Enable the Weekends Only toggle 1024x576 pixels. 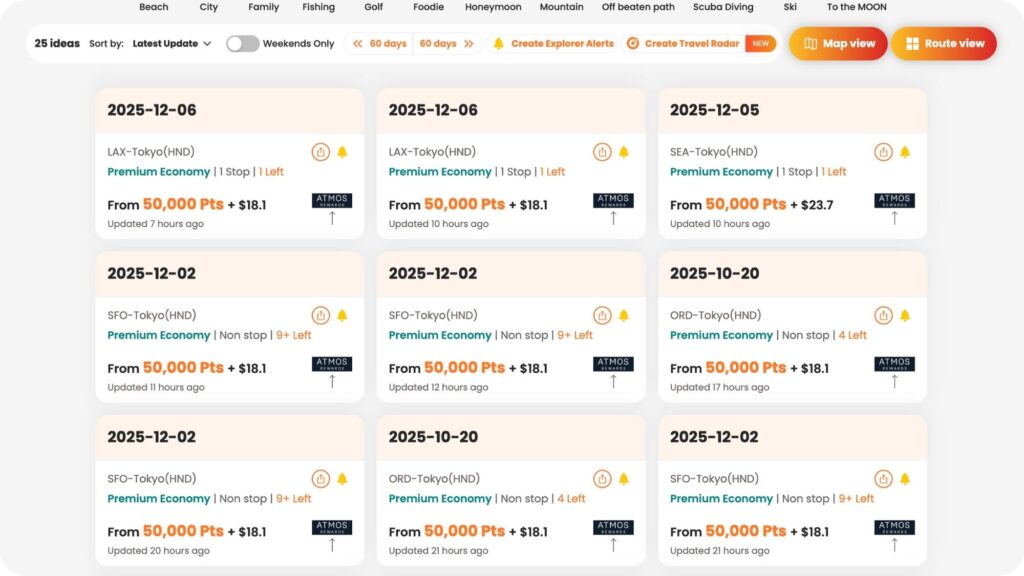(x=242, y=44)
